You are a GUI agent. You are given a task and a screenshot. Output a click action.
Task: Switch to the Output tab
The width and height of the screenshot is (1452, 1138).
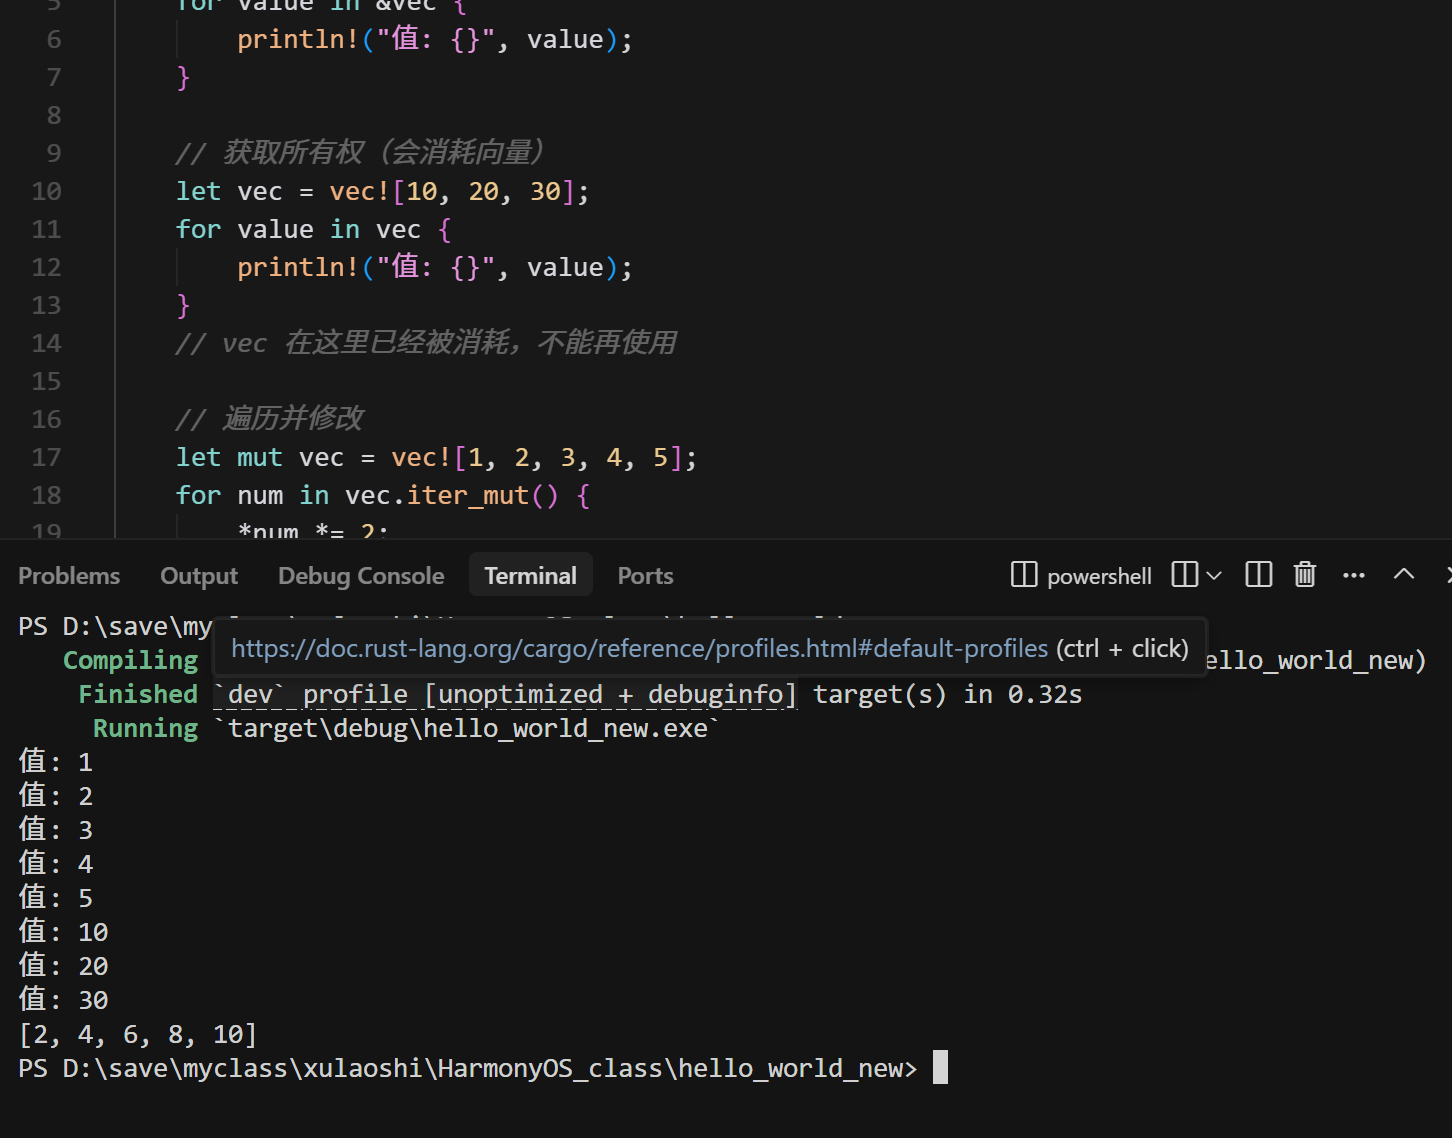[x=199, y=576]
